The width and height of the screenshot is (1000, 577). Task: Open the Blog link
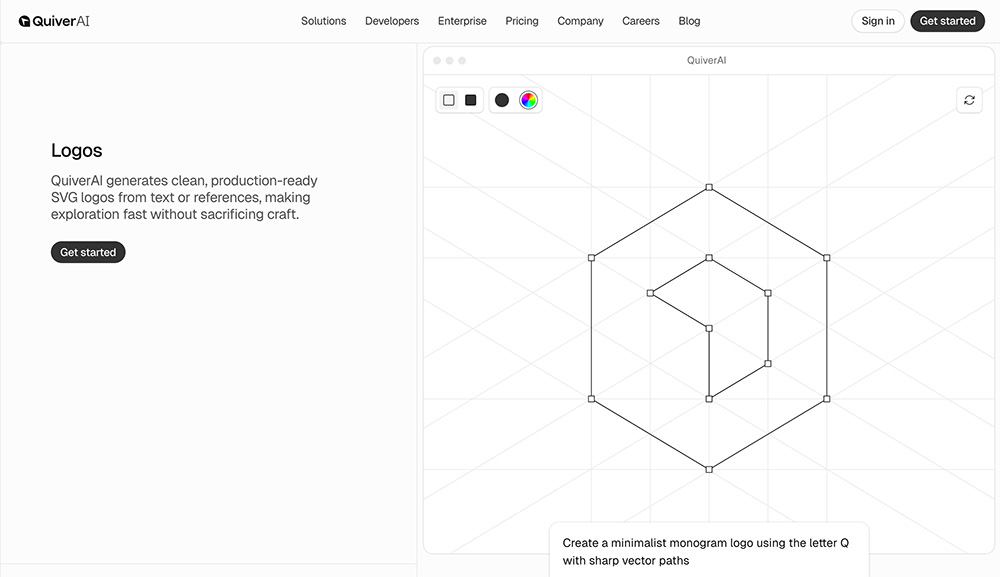[x=689, y=21]
